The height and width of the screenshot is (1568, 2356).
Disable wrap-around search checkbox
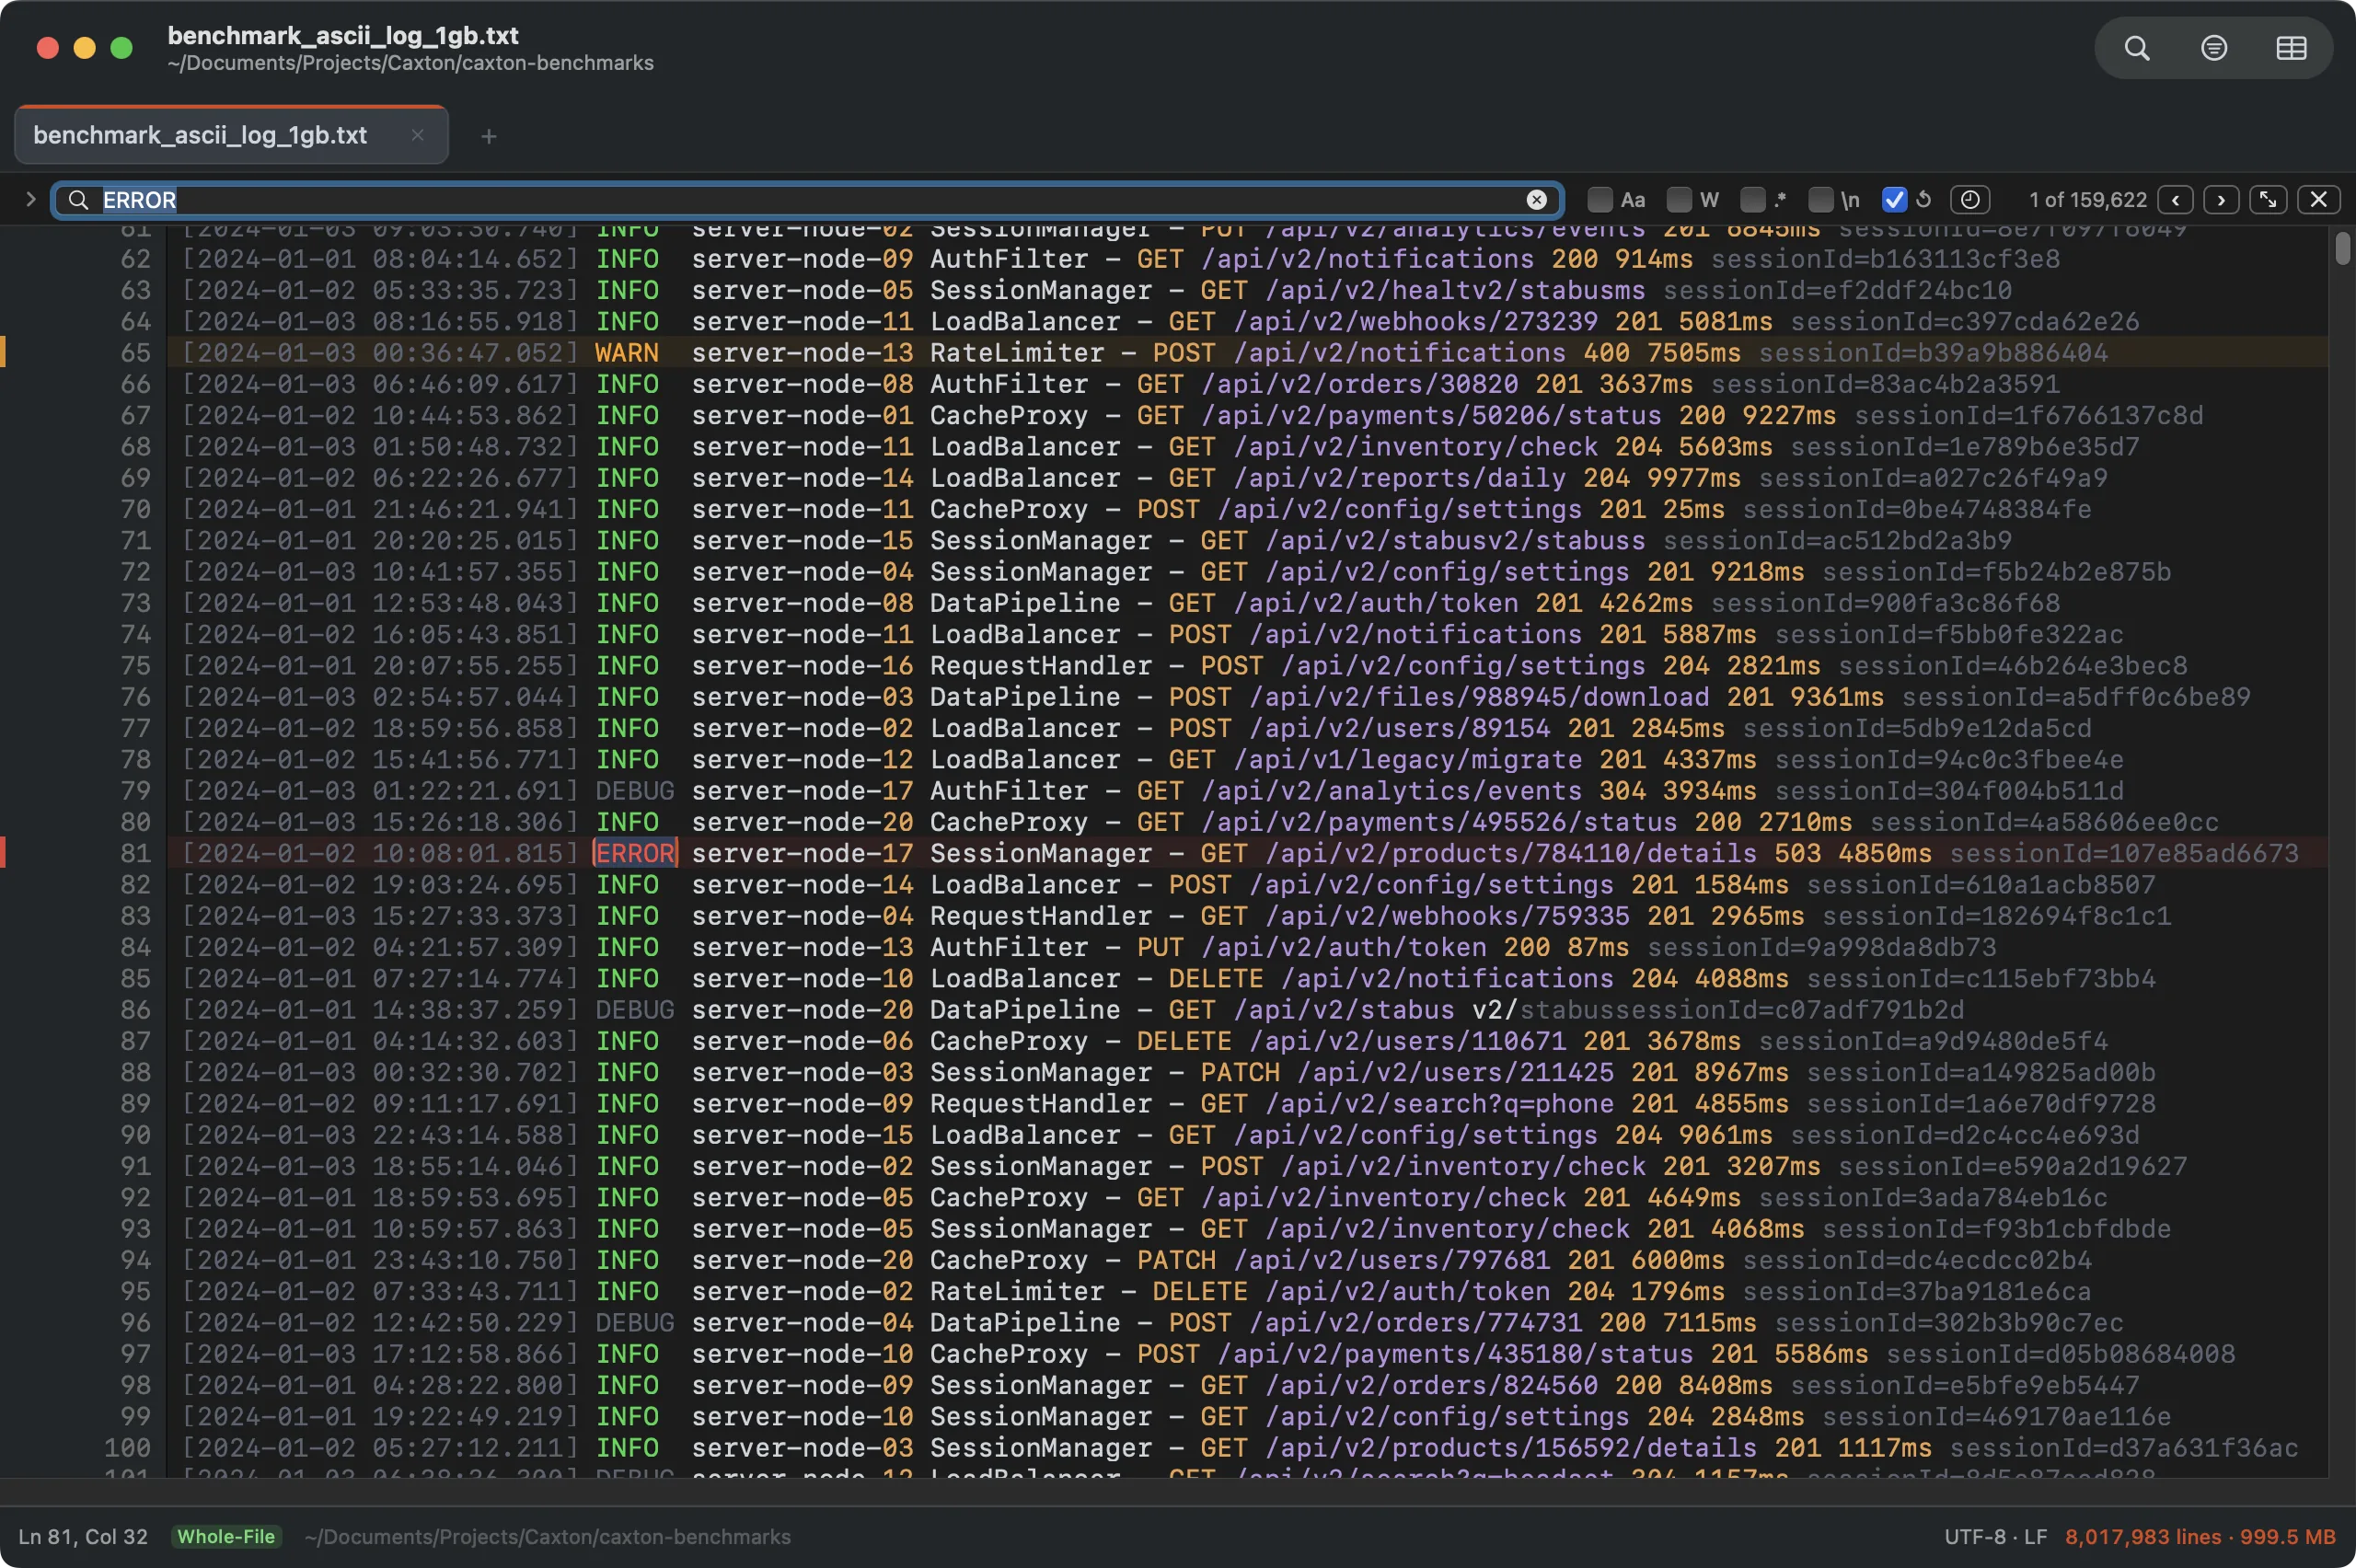(x=1894, y=200)
